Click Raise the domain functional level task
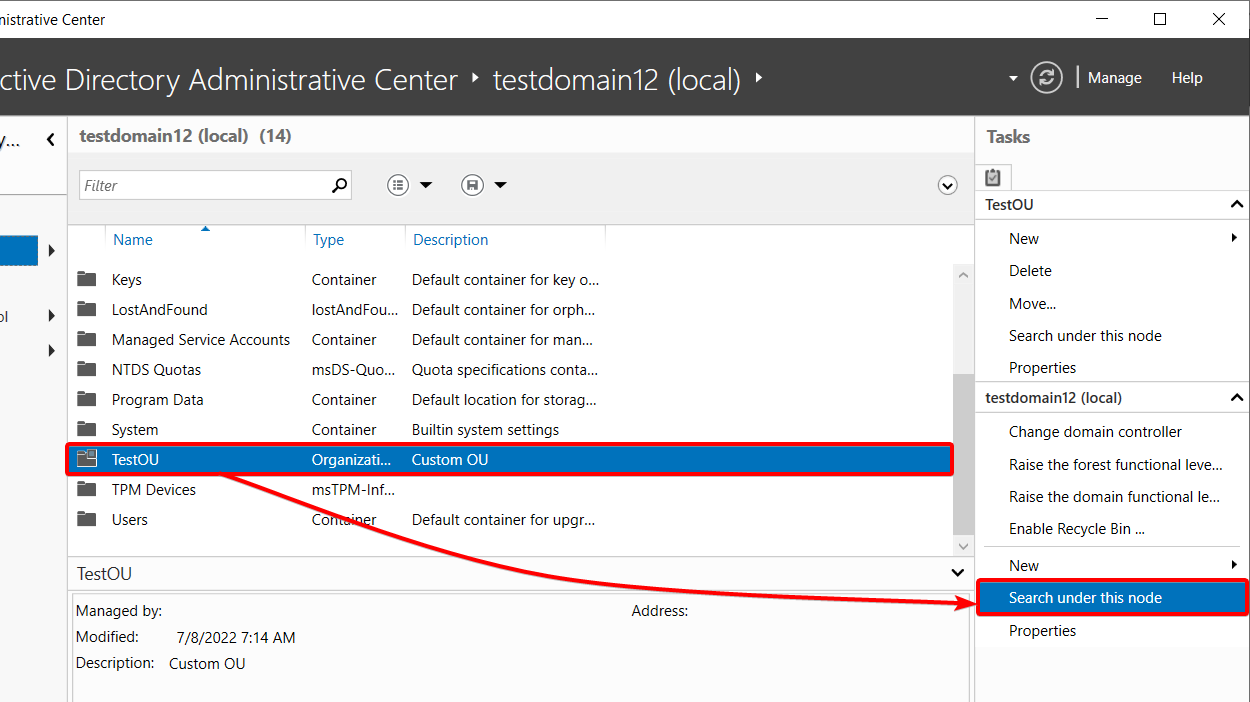The width and height of the screenshot is (1250, 702). pos(1115,497)
